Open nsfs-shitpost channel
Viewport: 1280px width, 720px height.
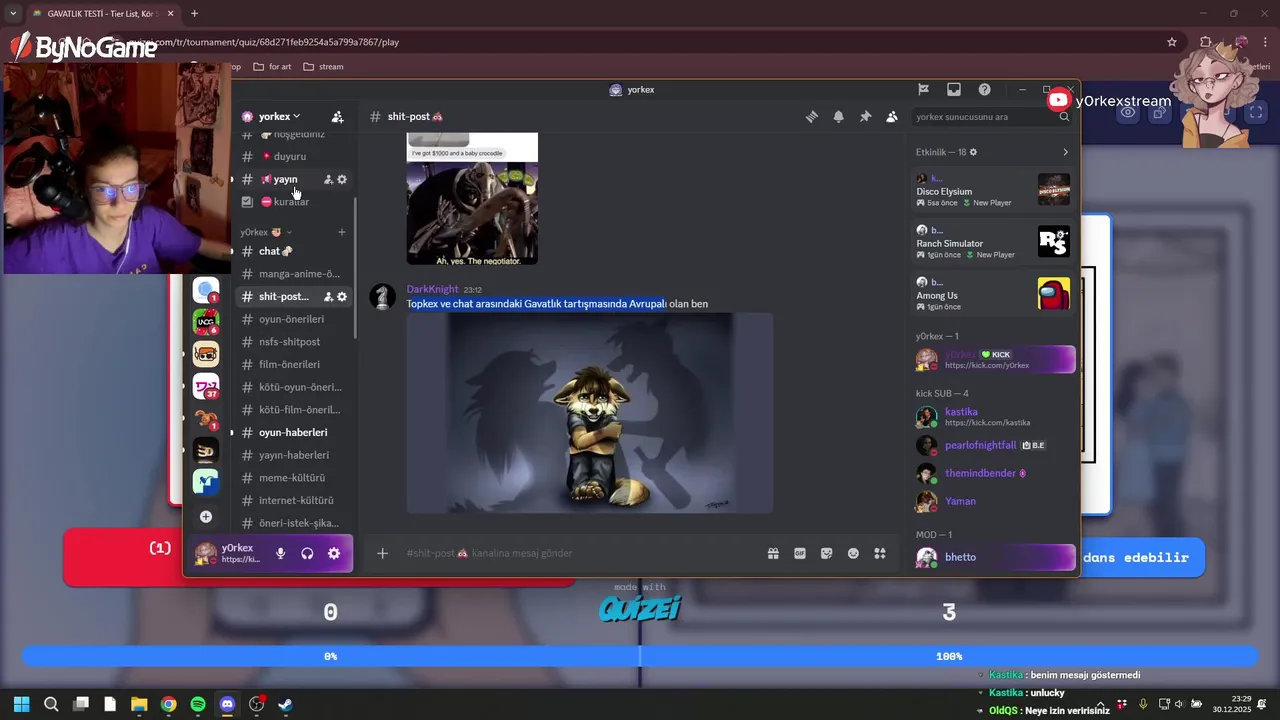pos(293,342)
